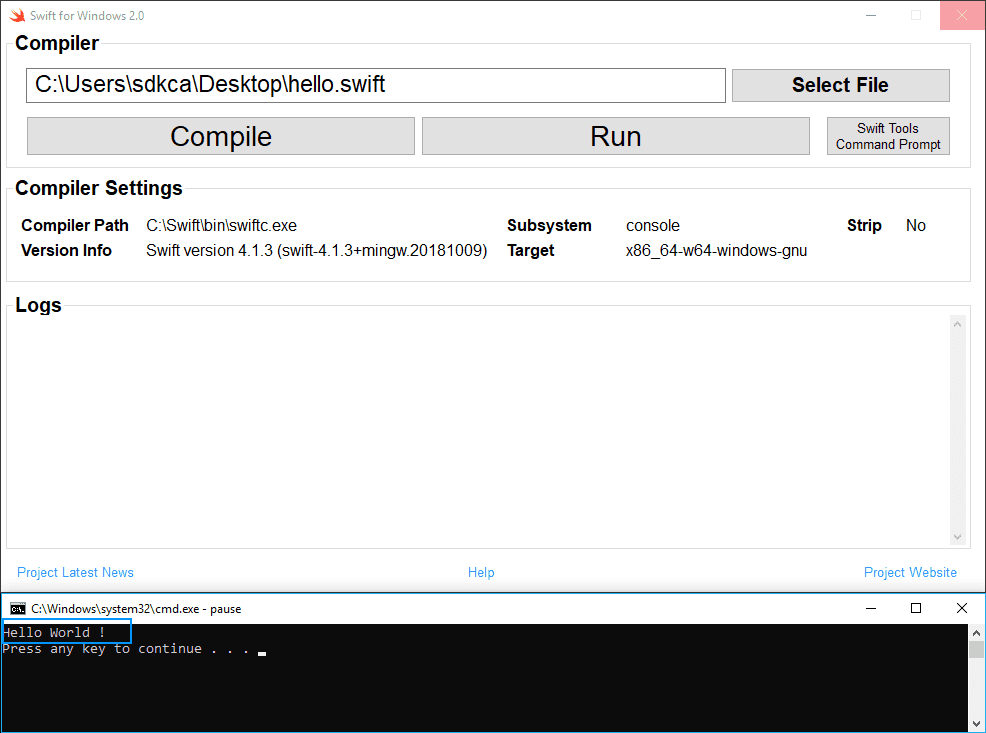Click the hello.swift file path field

(x=375, y=85)
